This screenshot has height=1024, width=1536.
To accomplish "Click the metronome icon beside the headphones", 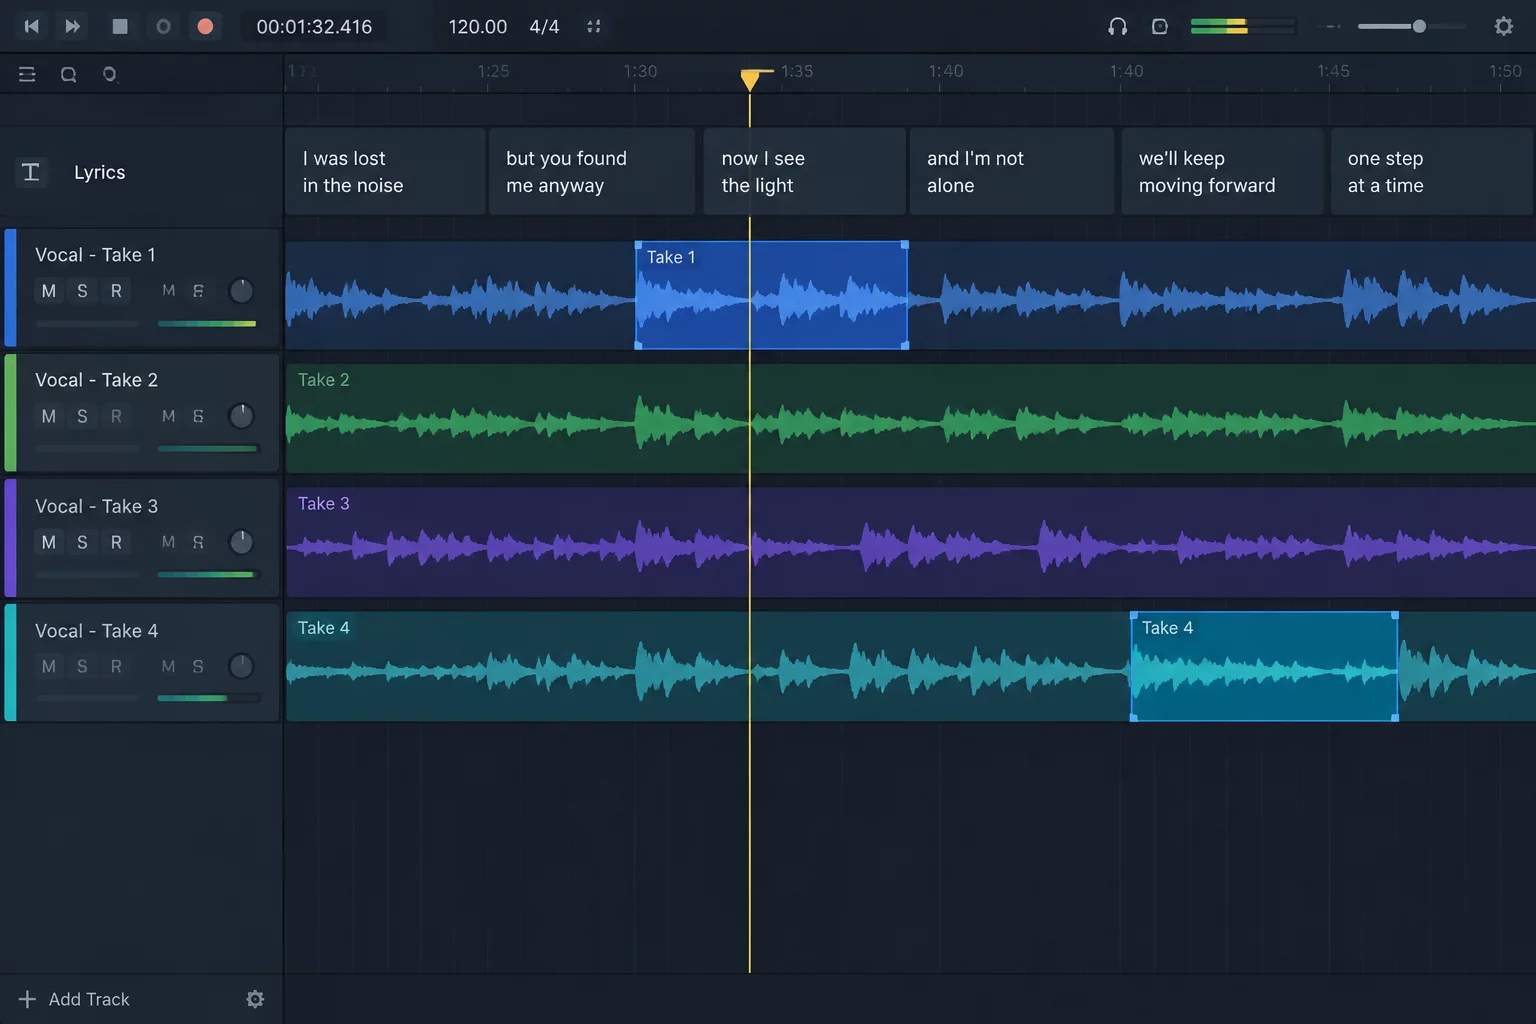I will [1160, 26].
